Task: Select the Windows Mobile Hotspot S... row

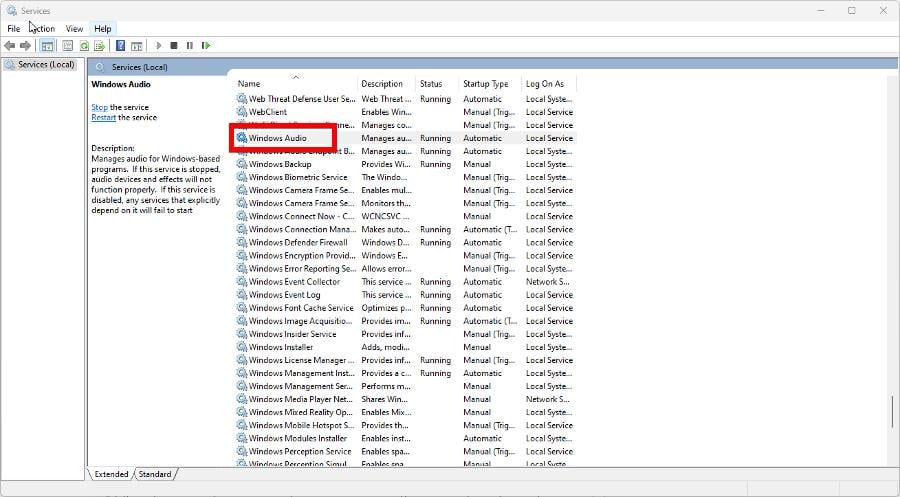Action: click(405, 425)
